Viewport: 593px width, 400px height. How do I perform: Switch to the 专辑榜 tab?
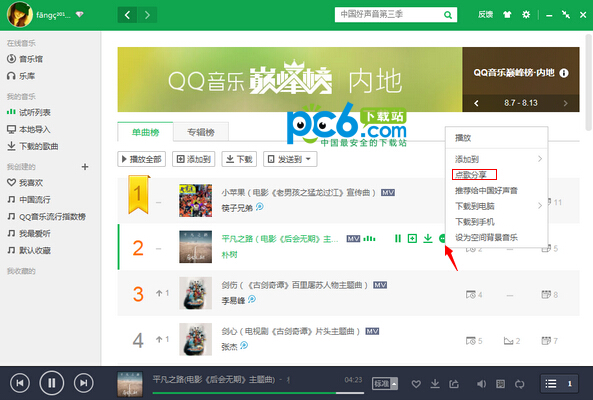click(x=201, y=132)
